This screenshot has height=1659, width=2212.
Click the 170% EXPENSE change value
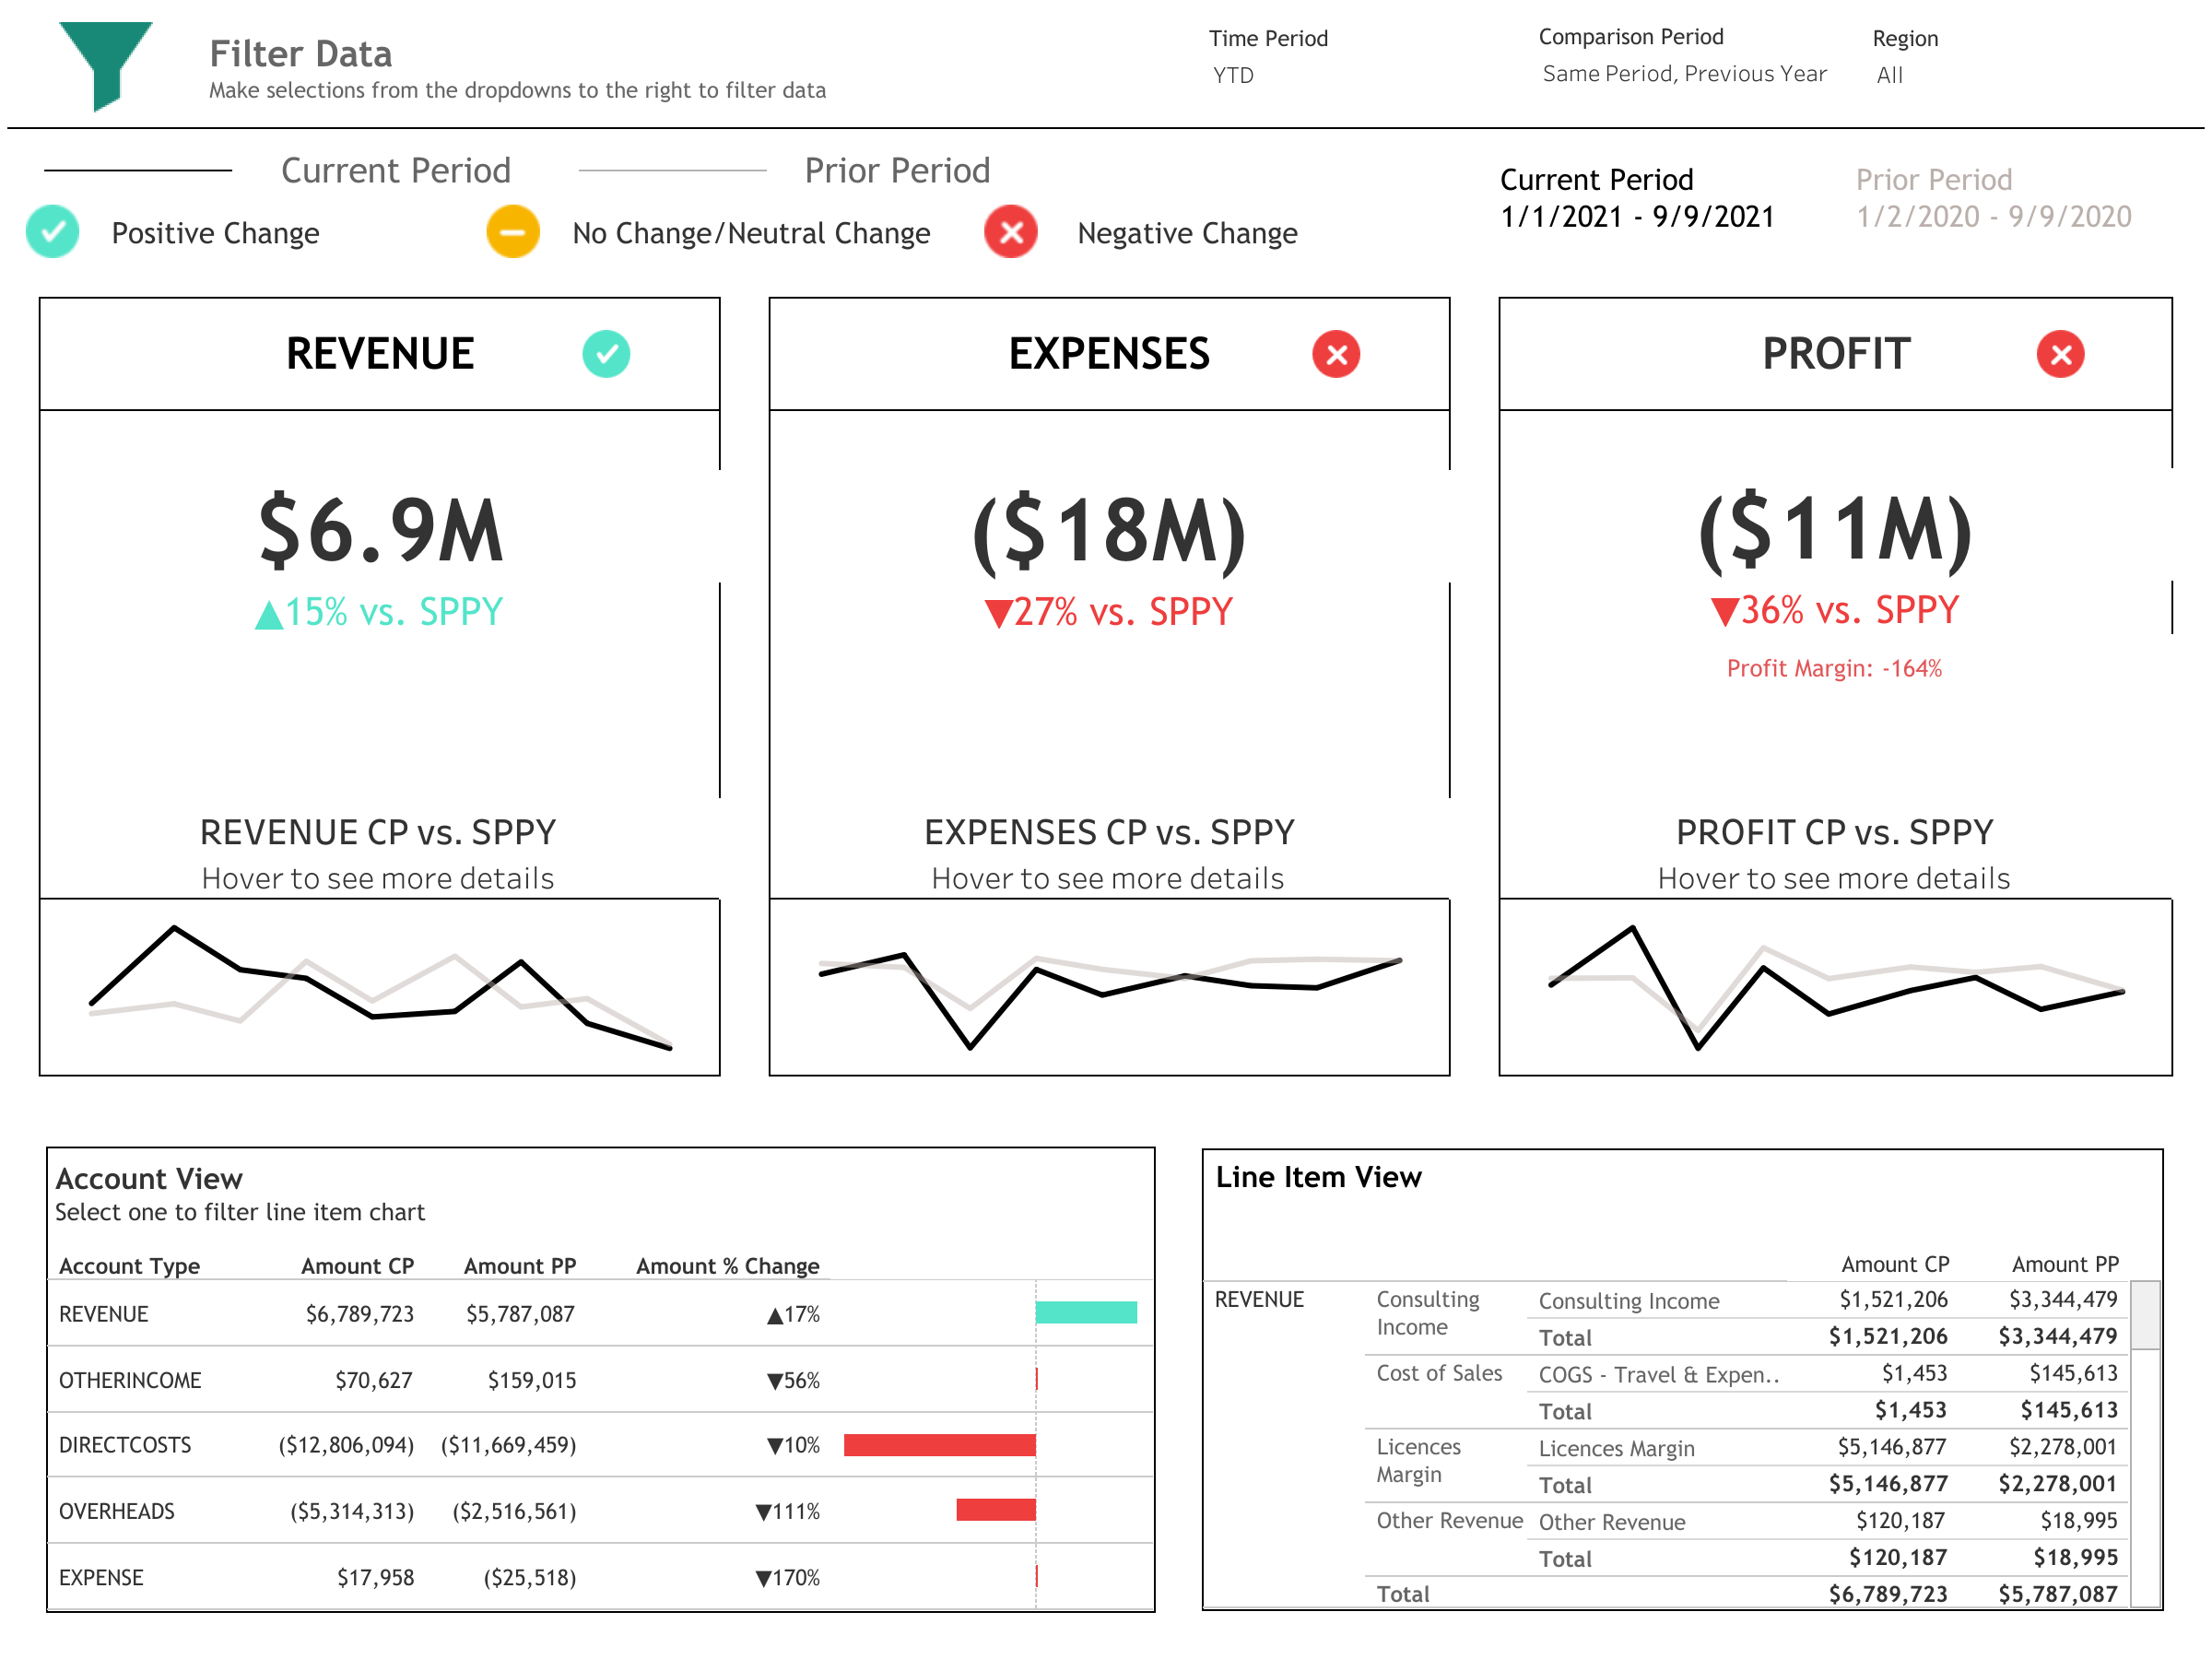(x=788, y=1577)
